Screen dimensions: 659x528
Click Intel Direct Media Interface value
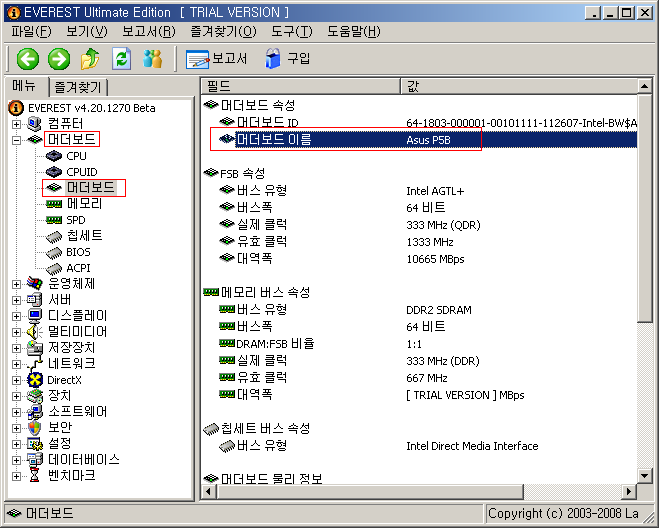point(472,446)
